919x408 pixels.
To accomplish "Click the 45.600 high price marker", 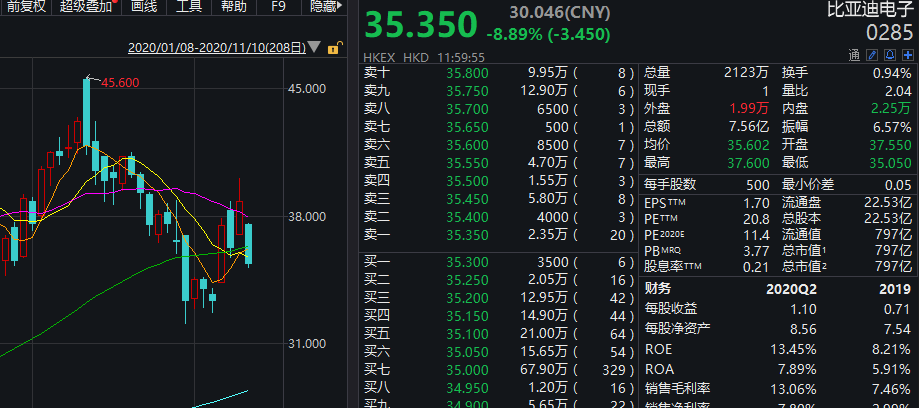I will point(120,83).
